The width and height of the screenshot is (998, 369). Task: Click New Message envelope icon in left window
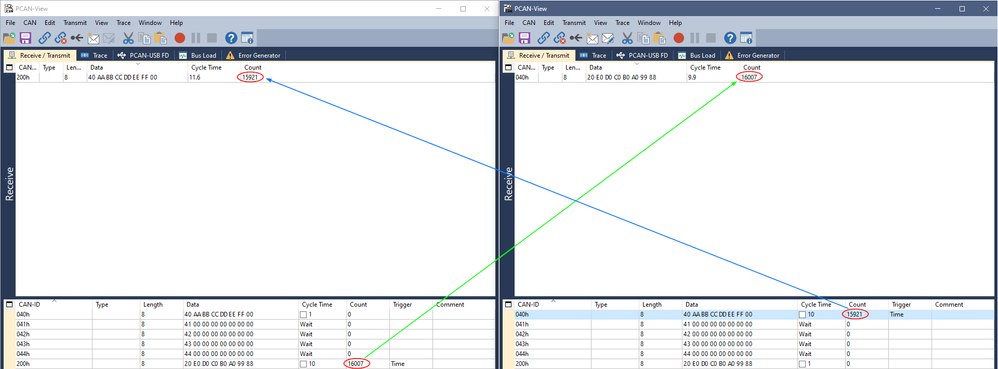(93, 38)
